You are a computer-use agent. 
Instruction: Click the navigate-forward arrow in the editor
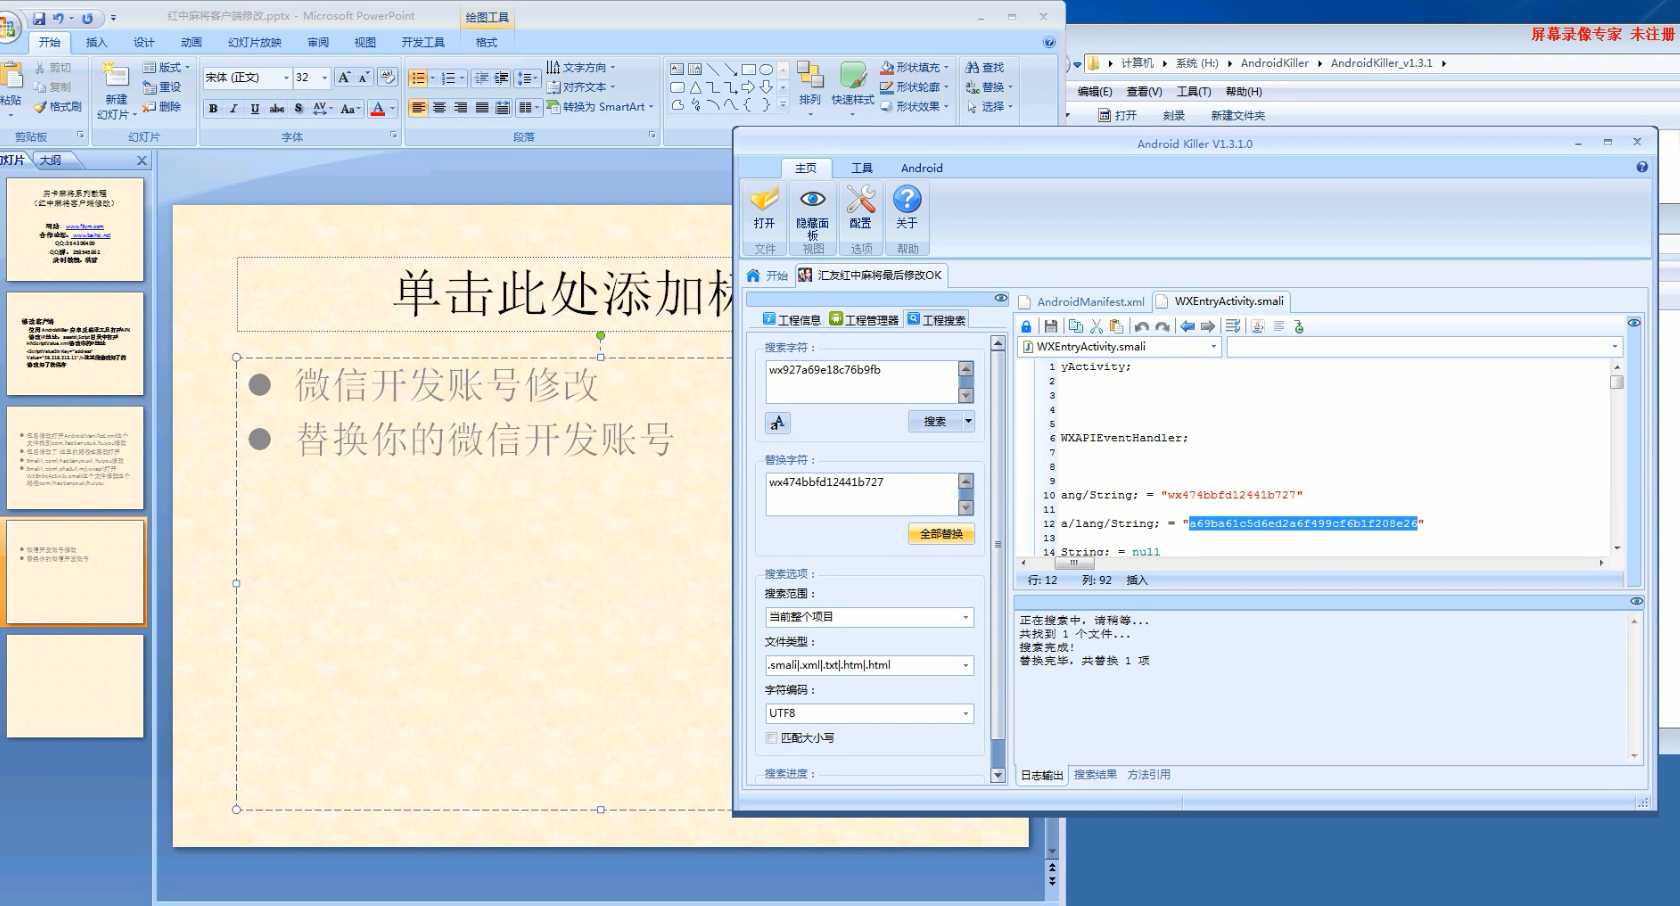[1208, 326]
